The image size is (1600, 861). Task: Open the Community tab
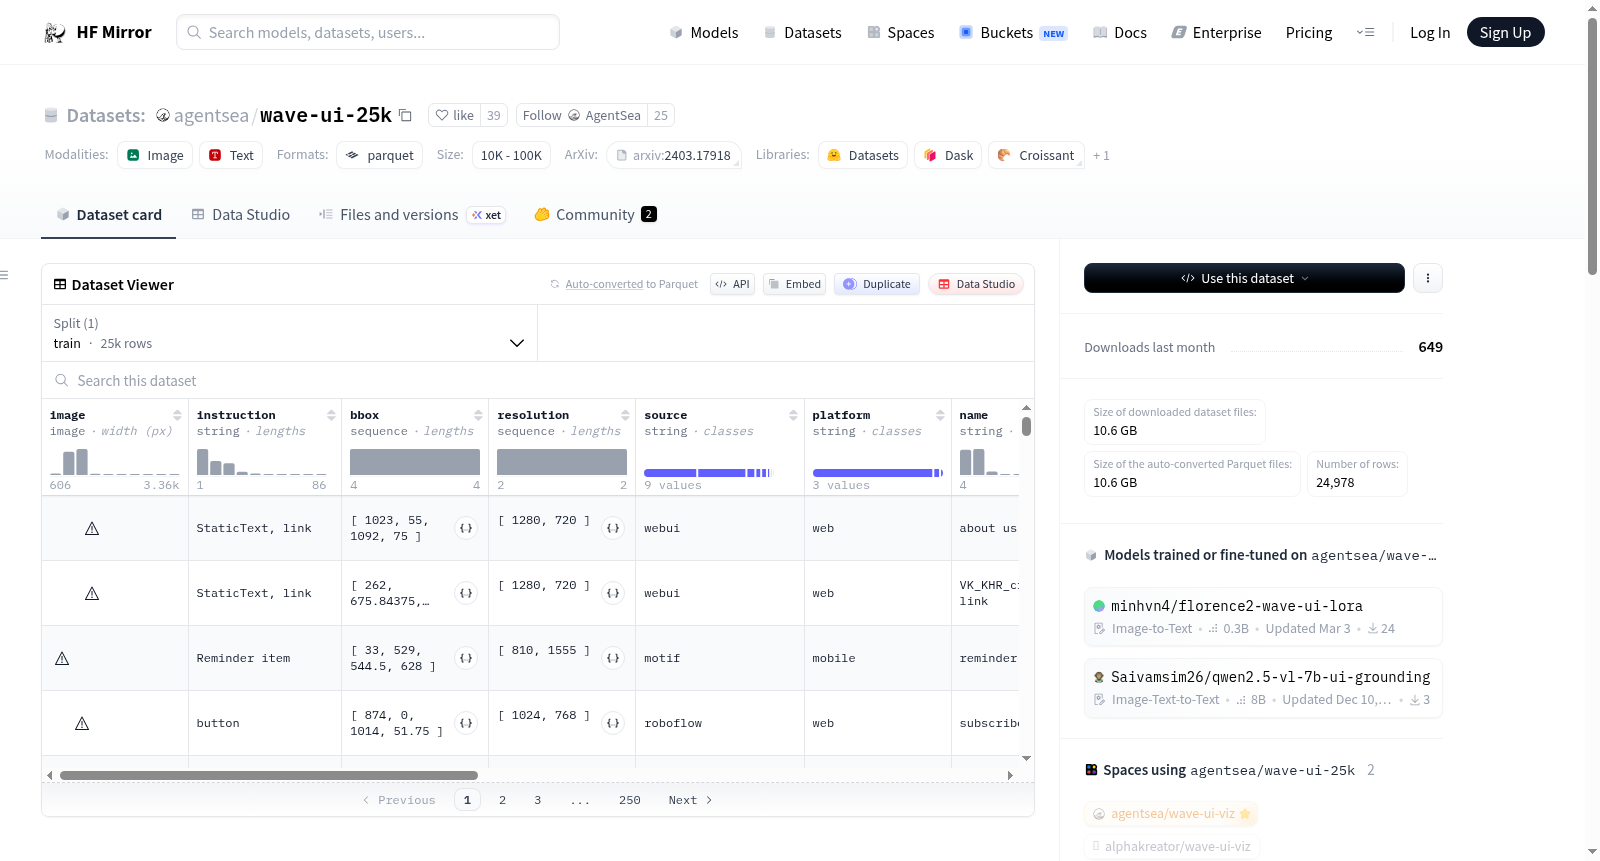point(595,214)
